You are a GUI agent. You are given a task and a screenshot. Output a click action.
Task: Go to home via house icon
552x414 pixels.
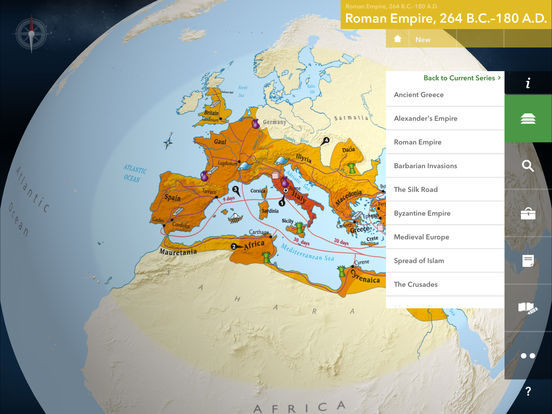(397, 39)
